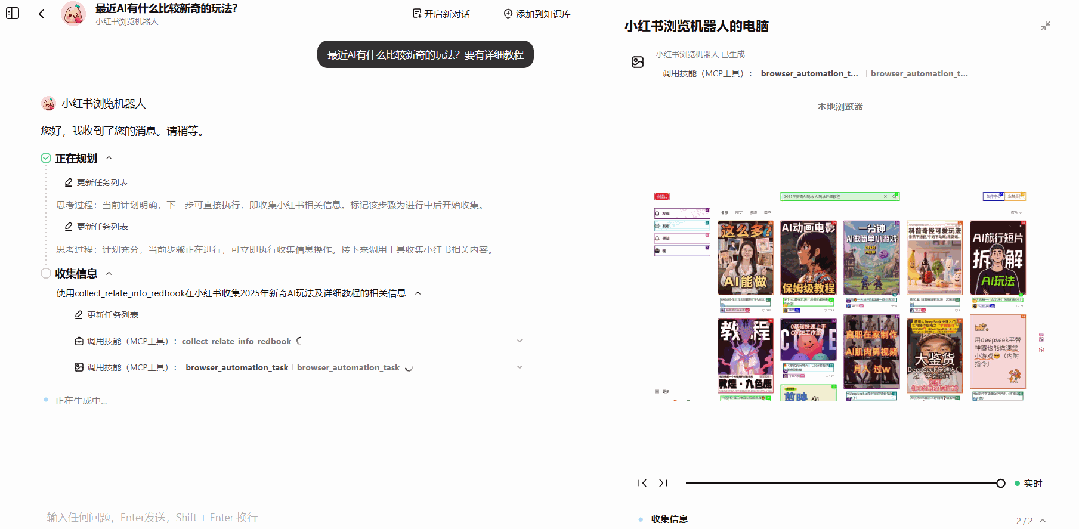Viewport: 1079px width, 529px height.
Task: Click the third 更新任务列表 pencil icon under 收集信息
Action: pos(78,314)
